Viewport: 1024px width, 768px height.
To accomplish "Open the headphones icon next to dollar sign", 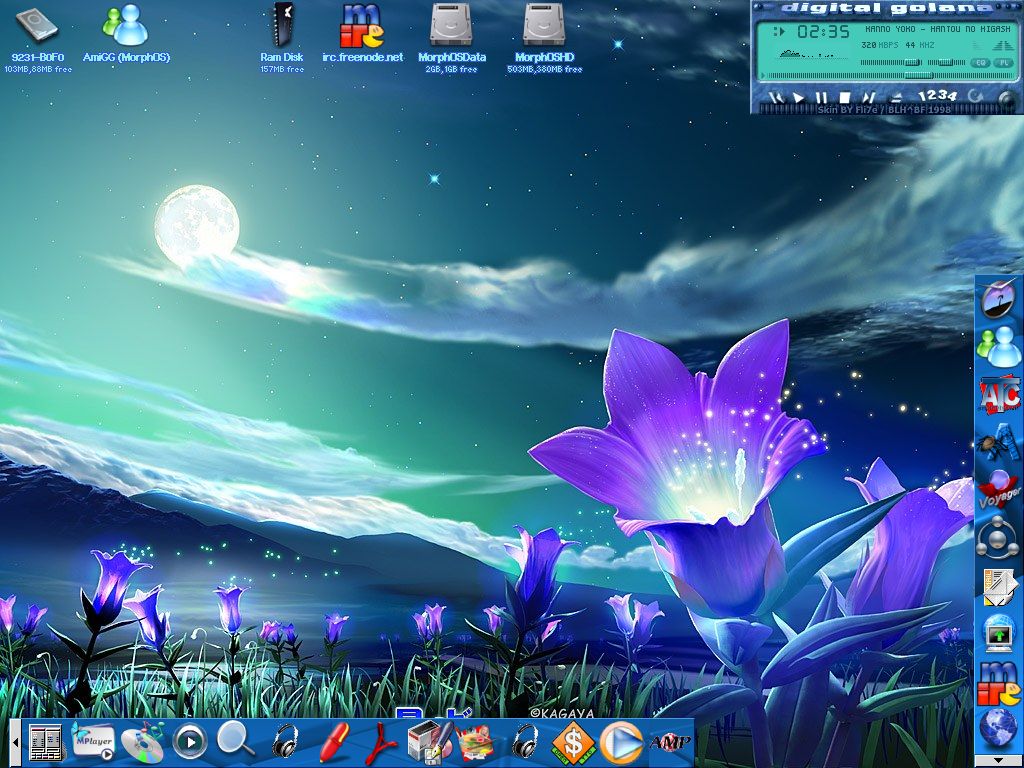I will coord(526,741).
